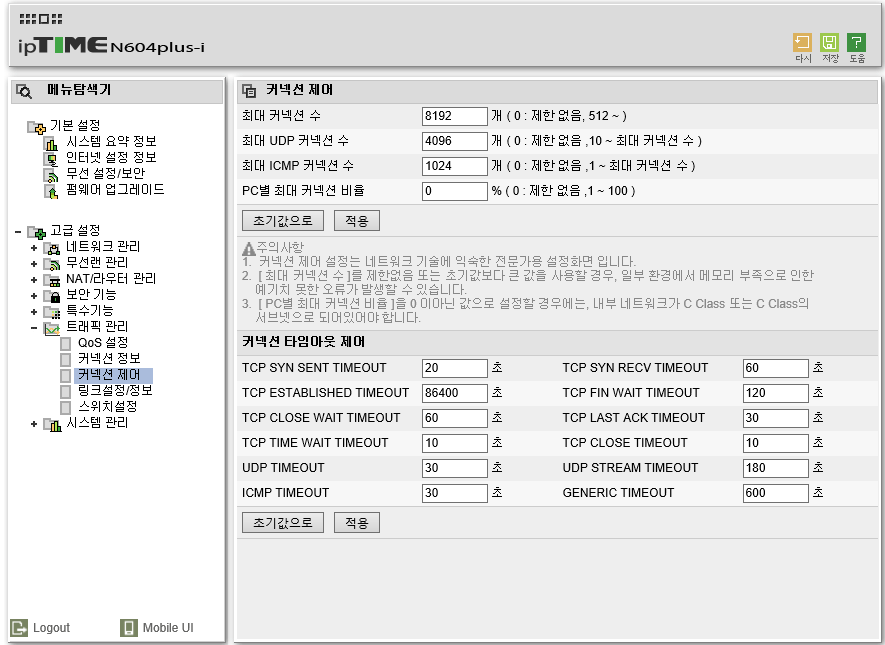
Task: Click the 메뉴탐색기 search icon
Action: 24,91
